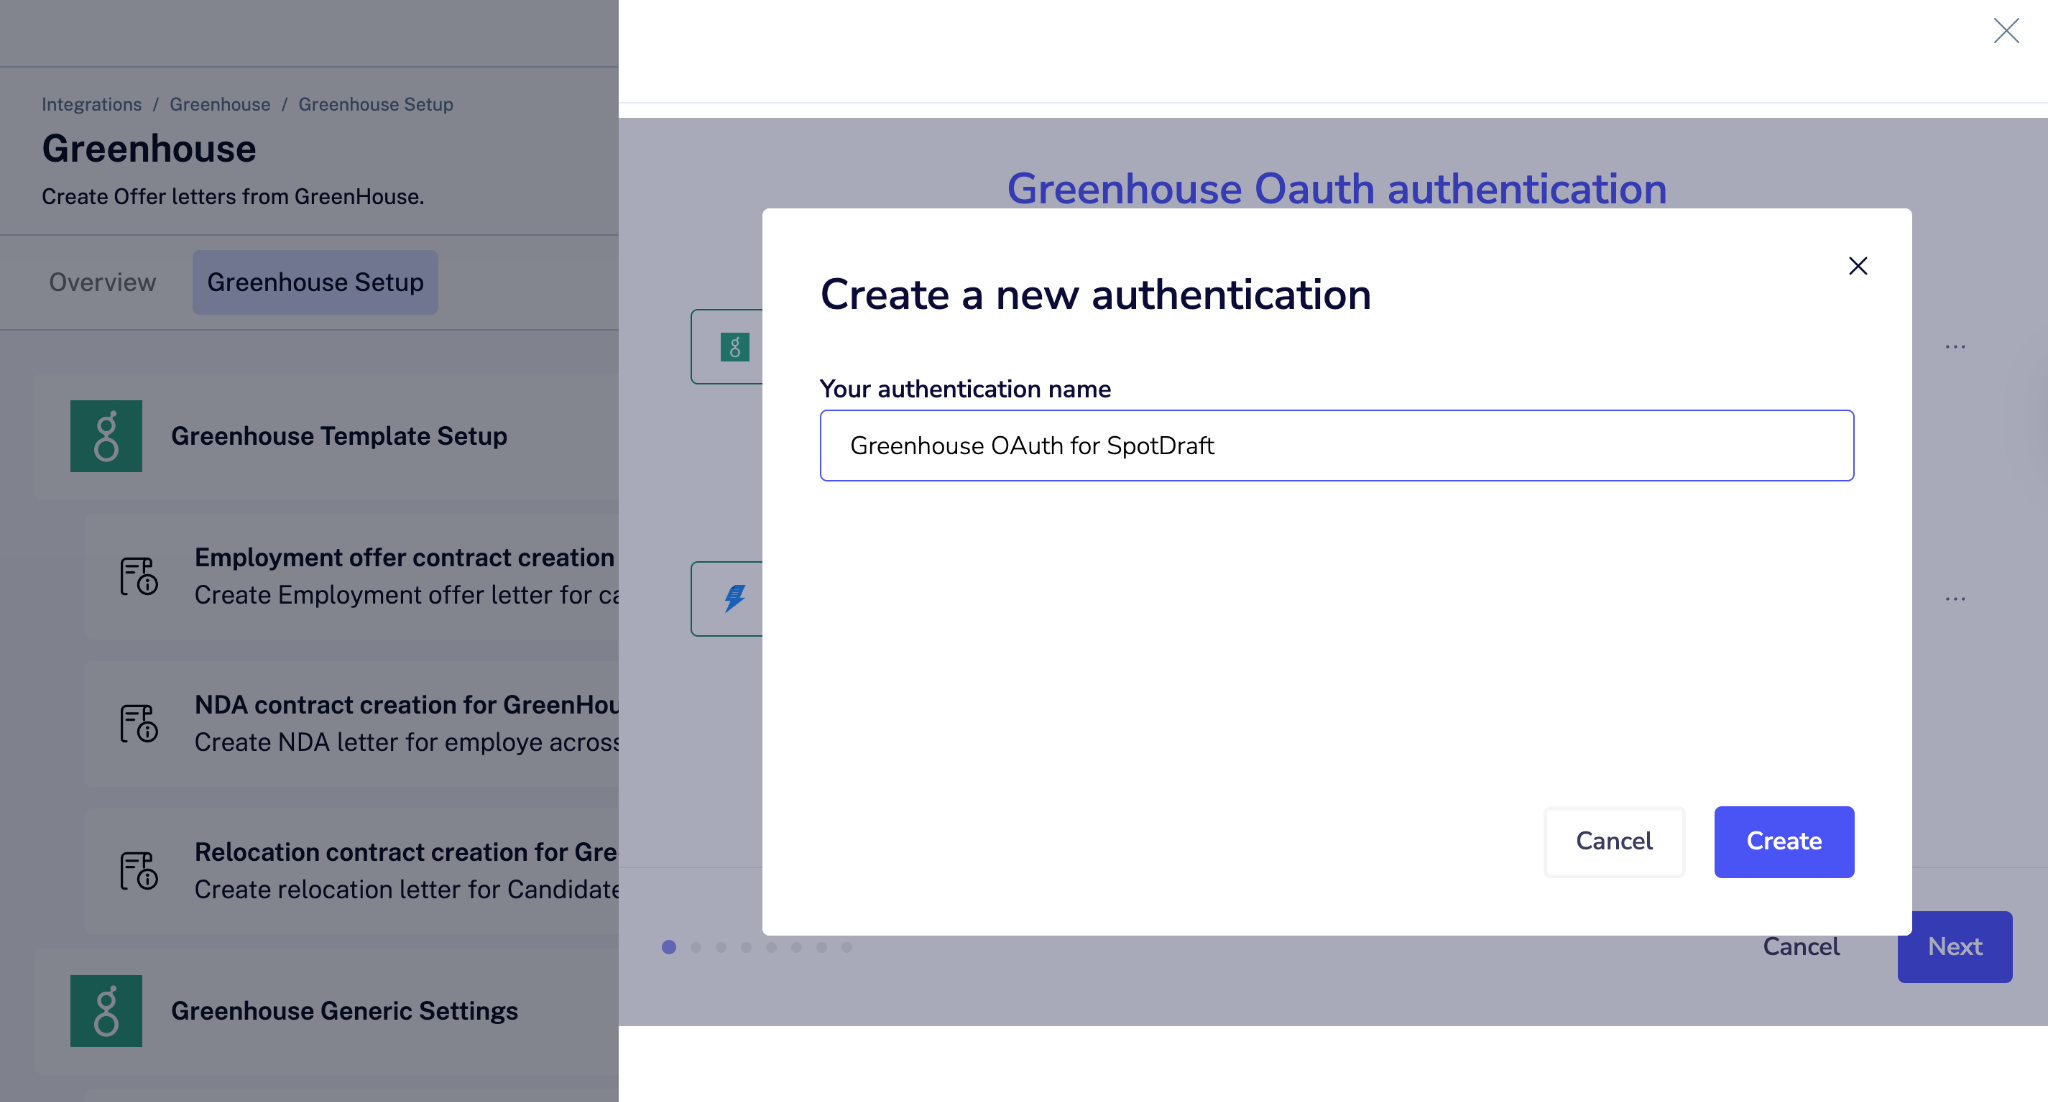Viewport: 2048px width, 1102px height.
Task: Open Relocation contract creation item
Action: pos(352,870)
